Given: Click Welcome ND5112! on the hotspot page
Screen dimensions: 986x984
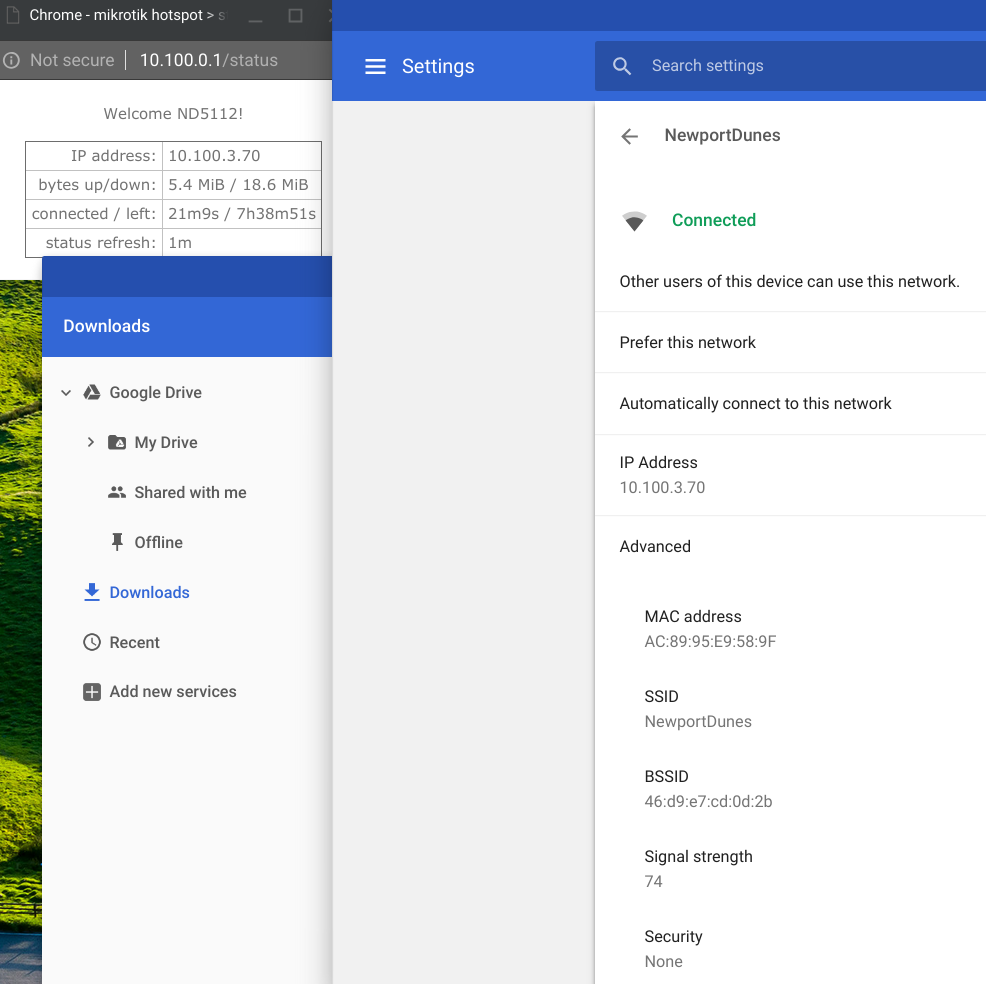Looking at the screenshot, I should [x=173, y=114].
